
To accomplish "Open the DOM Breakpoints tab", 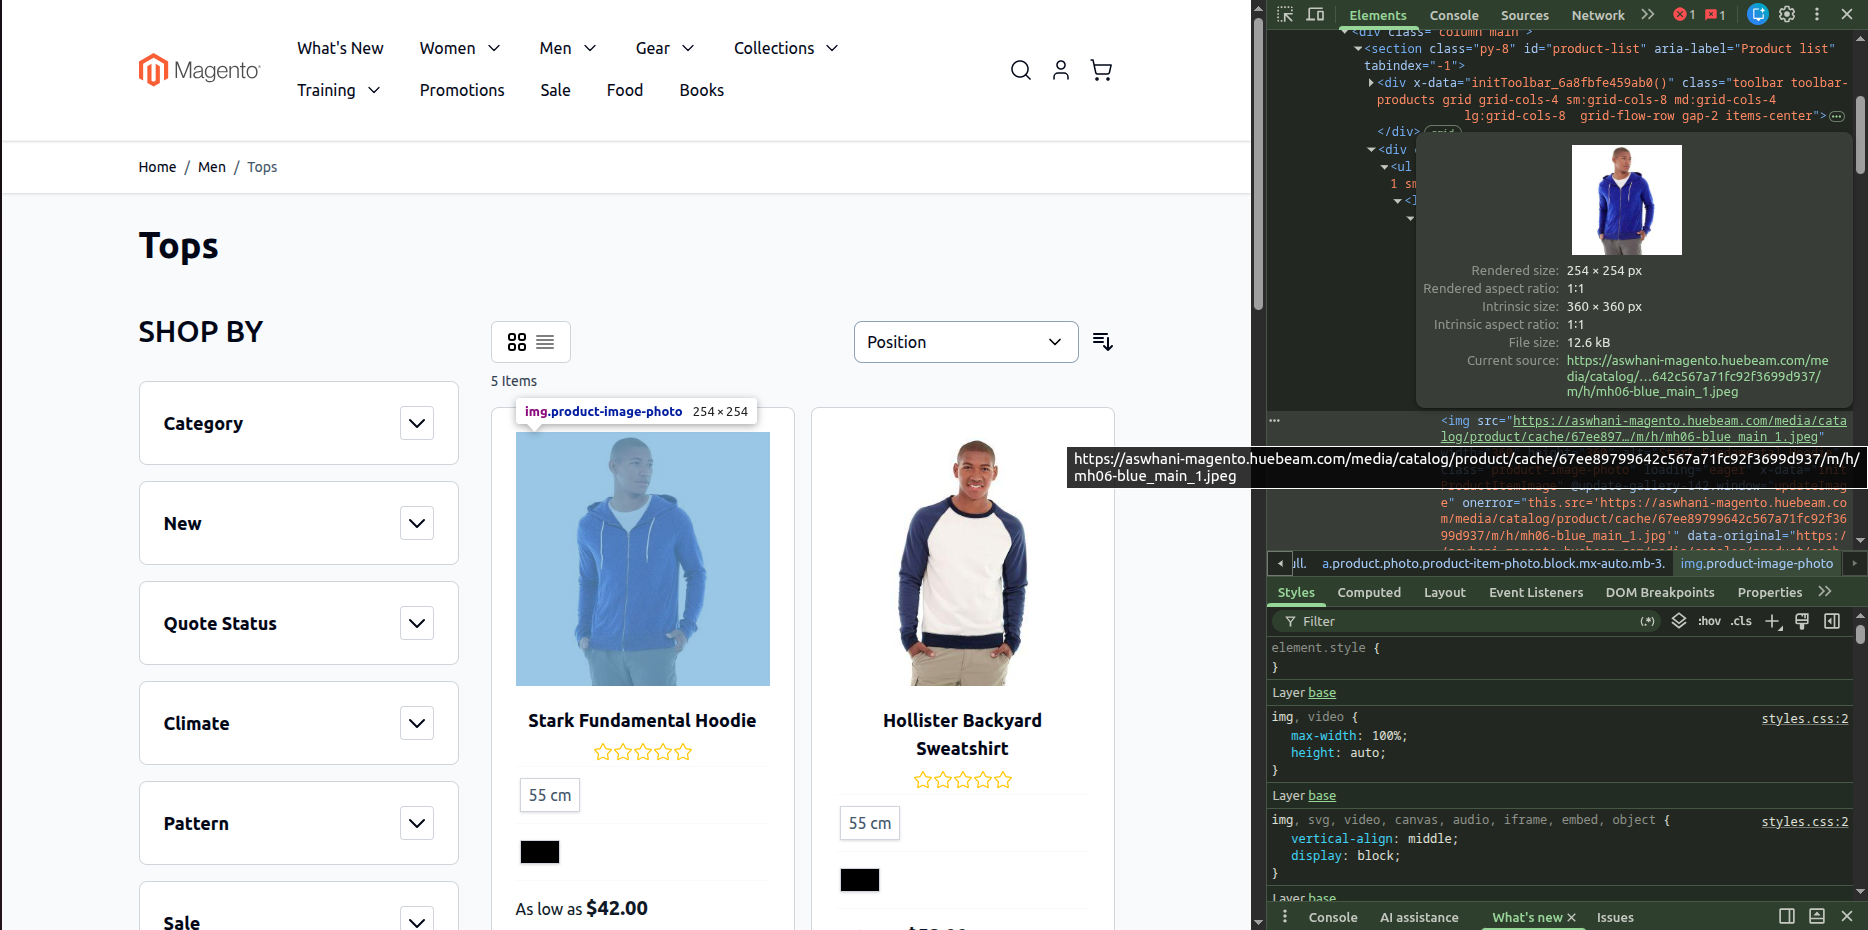I will pos(1660,592).
